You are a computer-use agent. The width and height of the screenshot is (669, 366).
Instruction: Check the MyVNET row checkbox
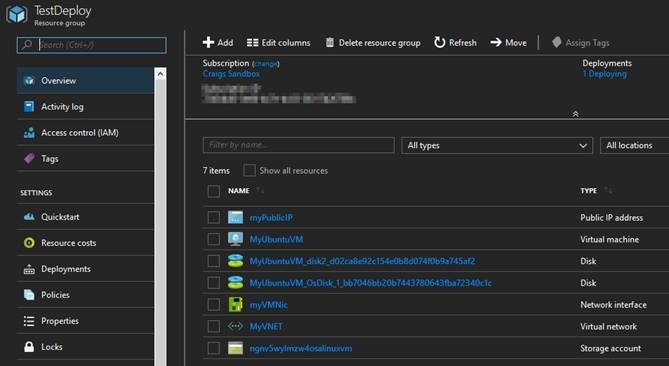click(x=213, y=326)
